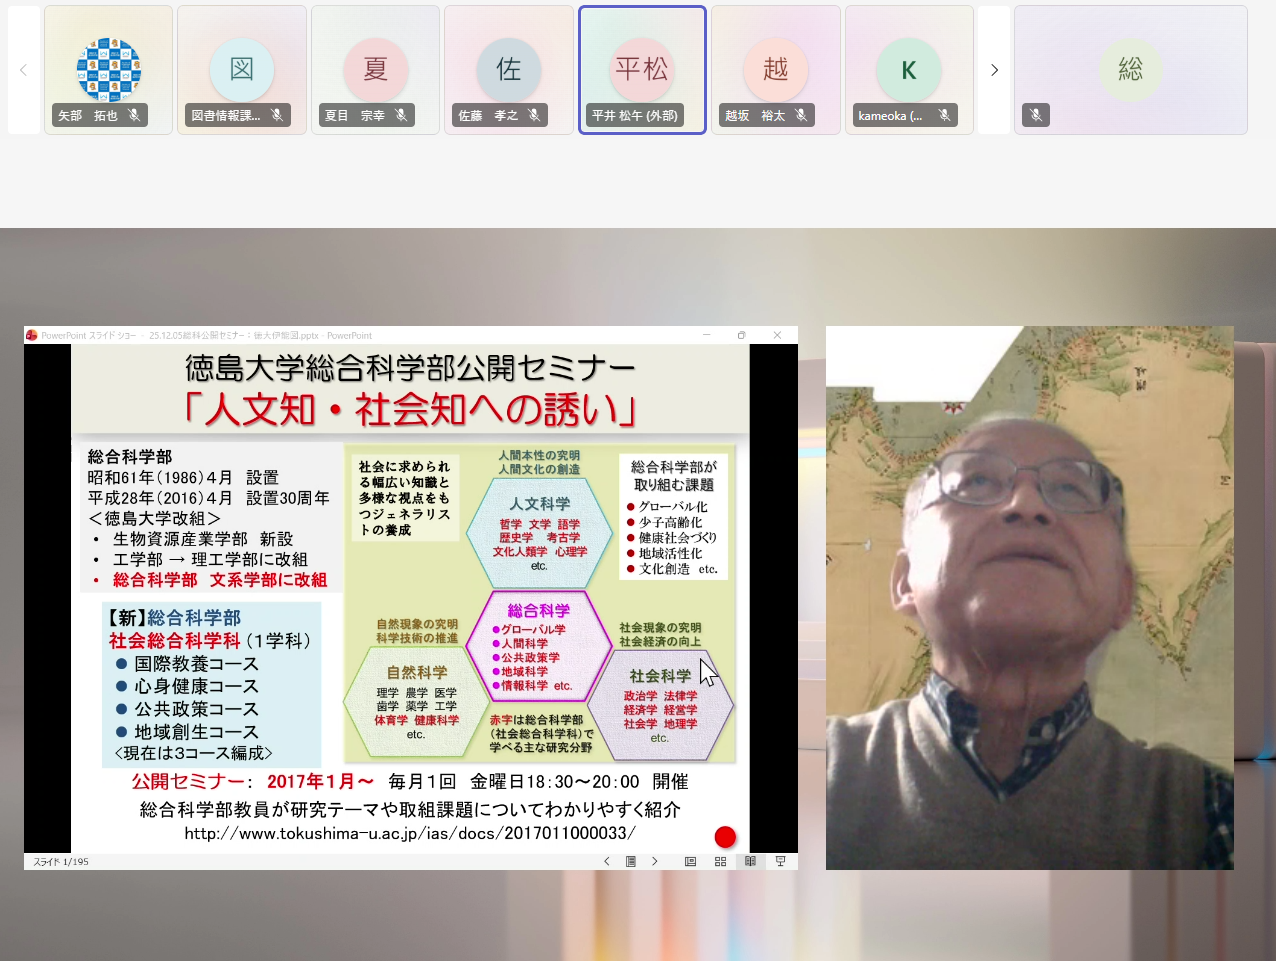Advance the presentation with the next-slide arrow

[x=655, y=861]
